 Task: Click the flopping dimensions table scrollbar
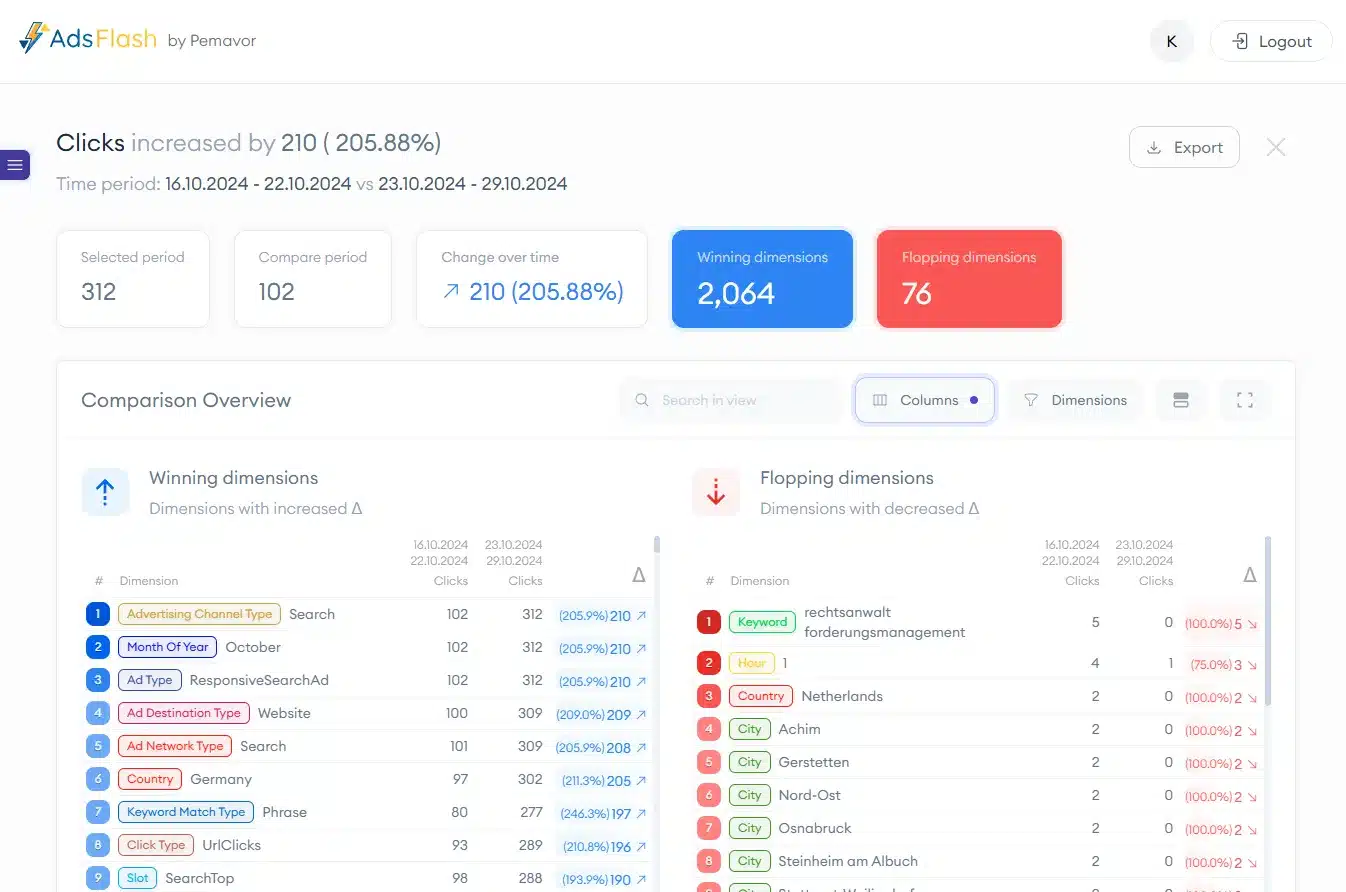click(1267, 620)
